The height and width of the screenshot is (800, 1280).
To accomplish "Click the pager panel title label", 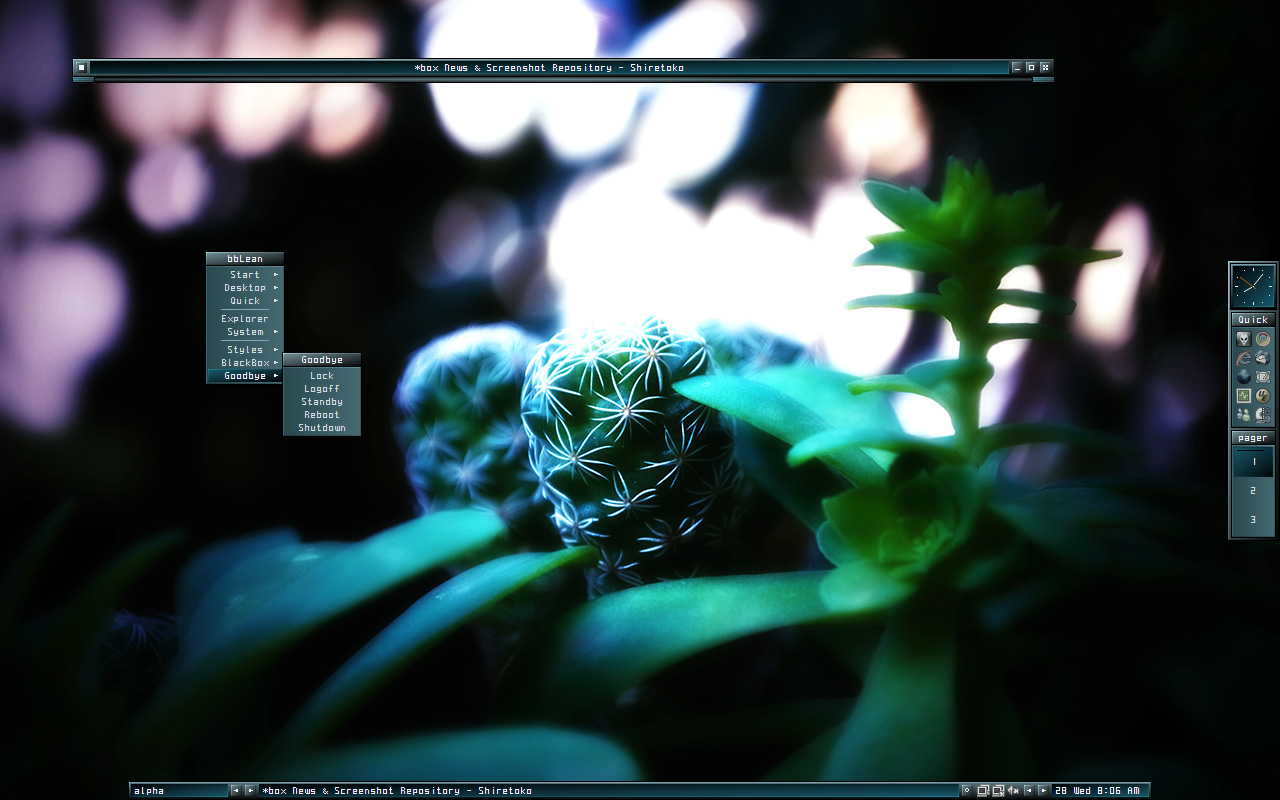I will point(1253,438).
